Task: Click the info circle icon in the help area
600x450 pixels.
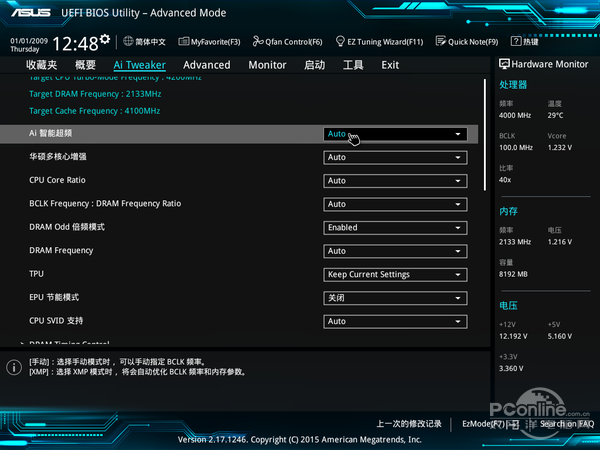Action: (x=14, y=367)
